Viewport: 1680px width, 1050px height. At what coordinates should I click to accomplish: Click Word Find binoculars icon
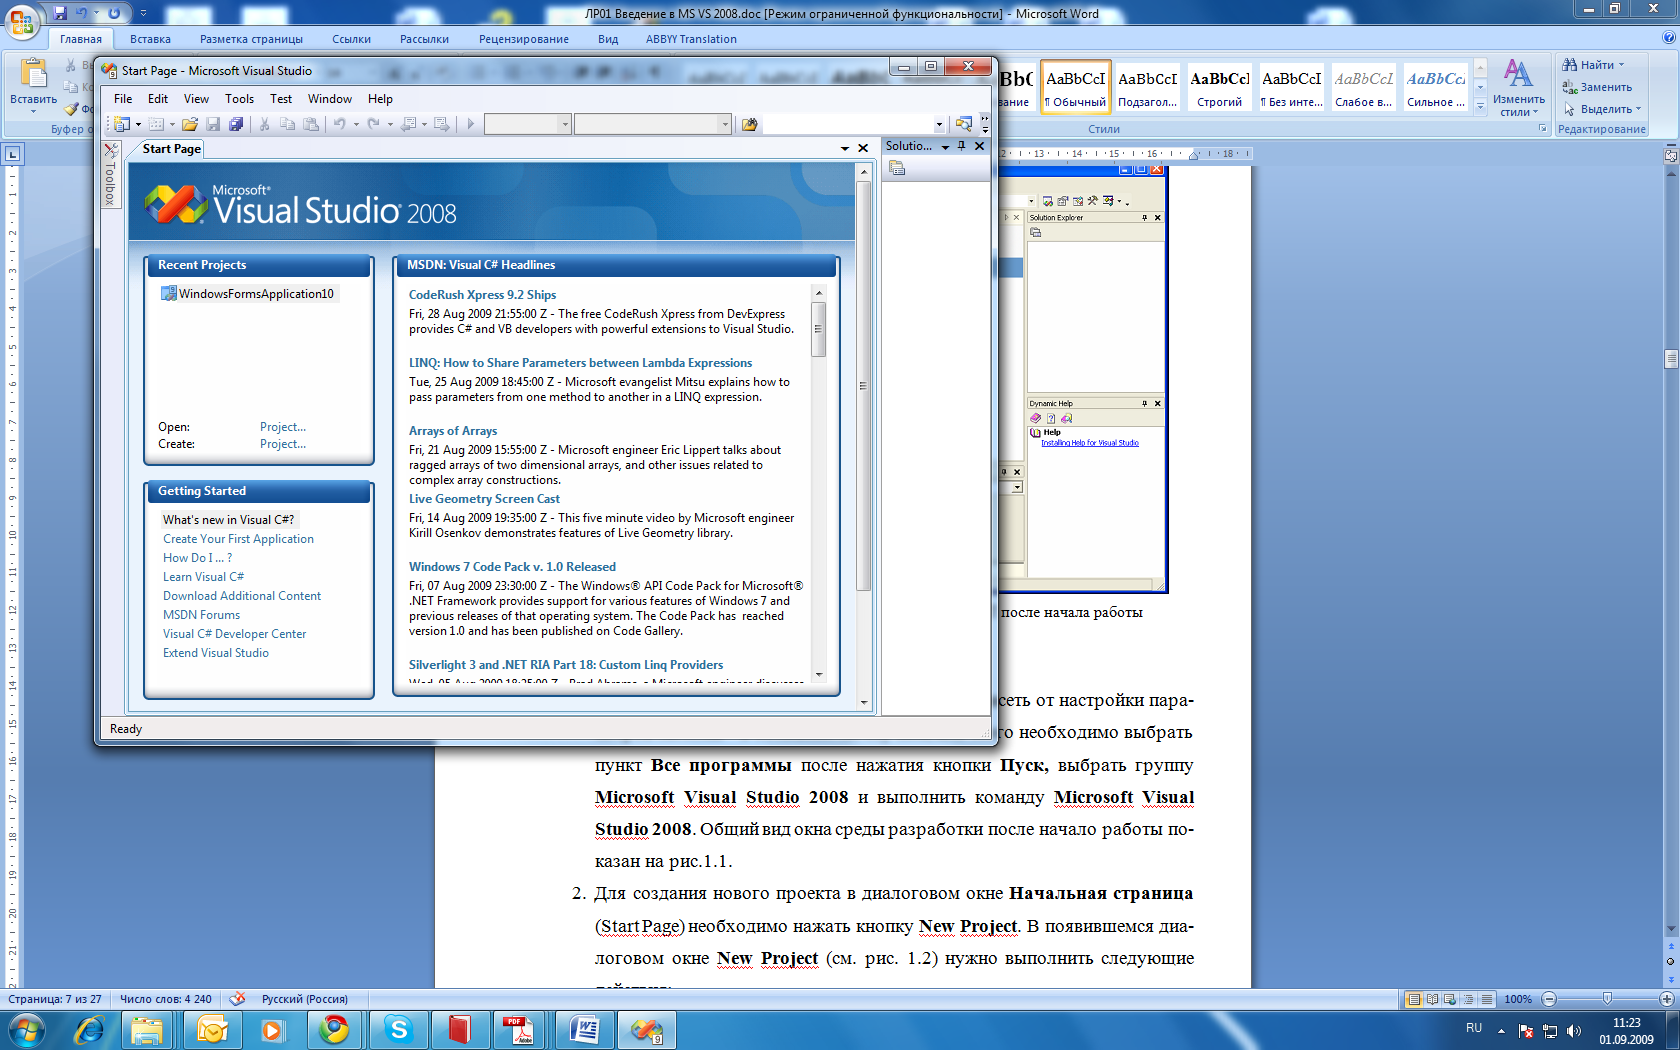point(1570,65)
